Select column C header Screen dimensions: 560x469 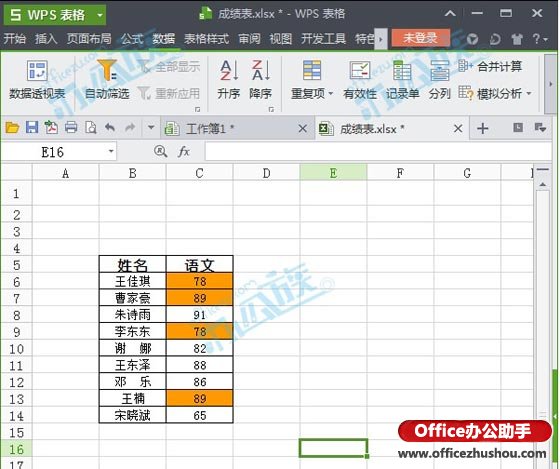(199, 173)
